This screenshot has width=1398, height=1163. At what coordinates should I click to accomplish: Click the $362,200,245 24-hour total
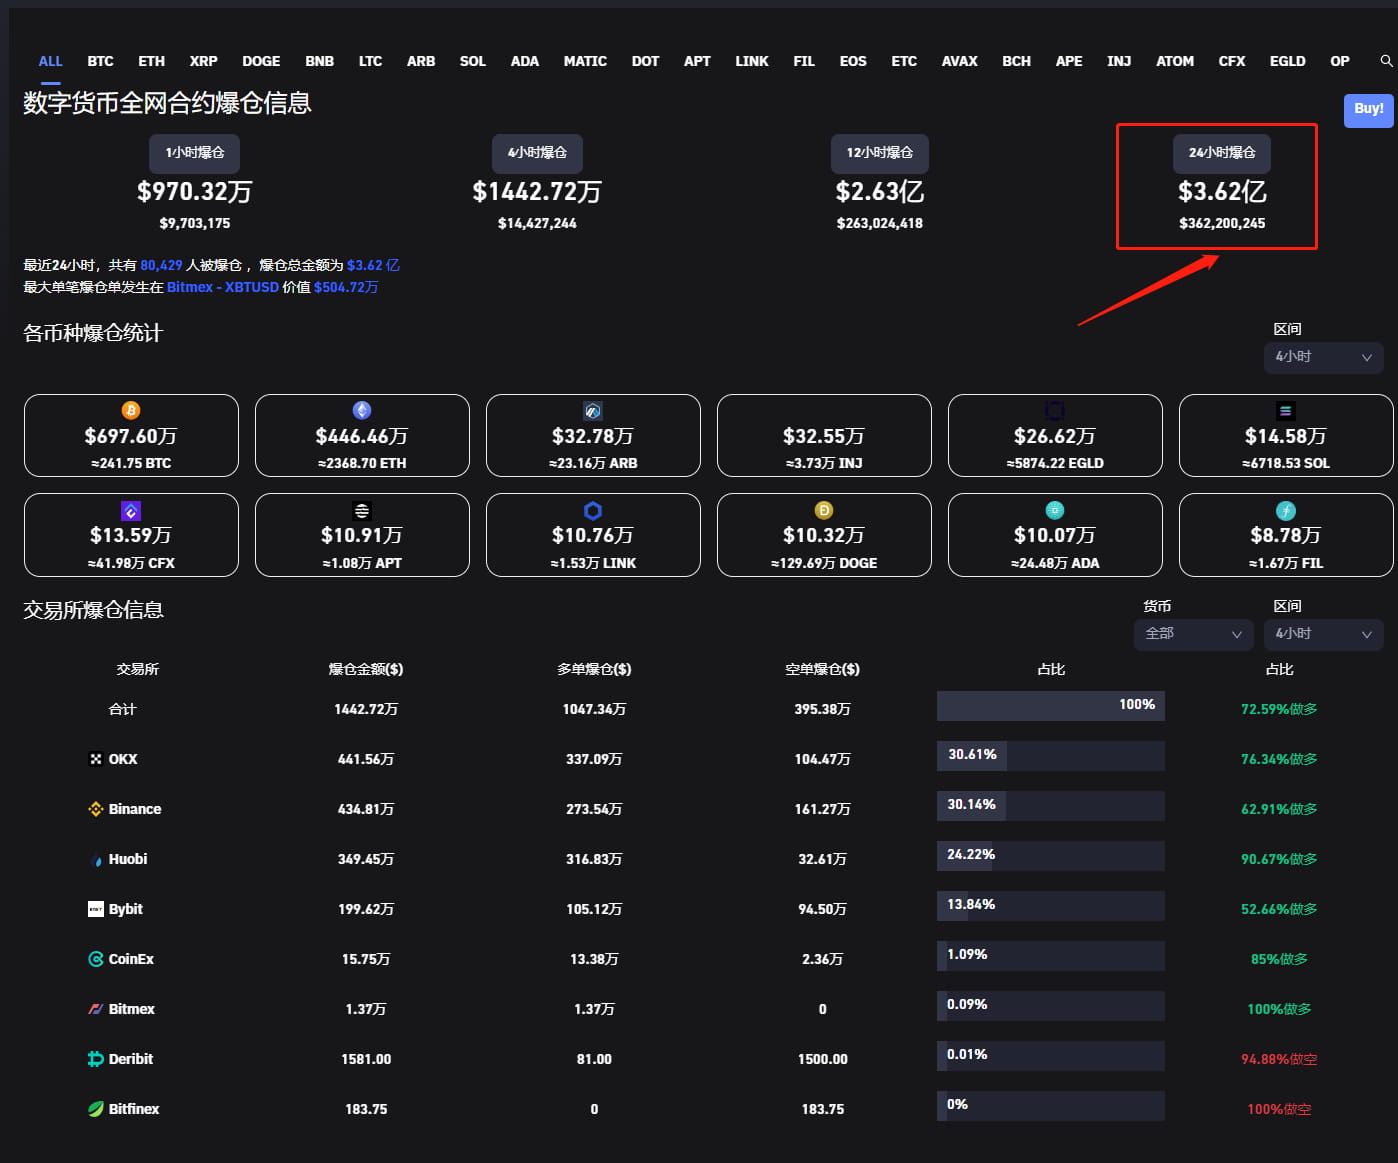click(x=1222, y=223)
